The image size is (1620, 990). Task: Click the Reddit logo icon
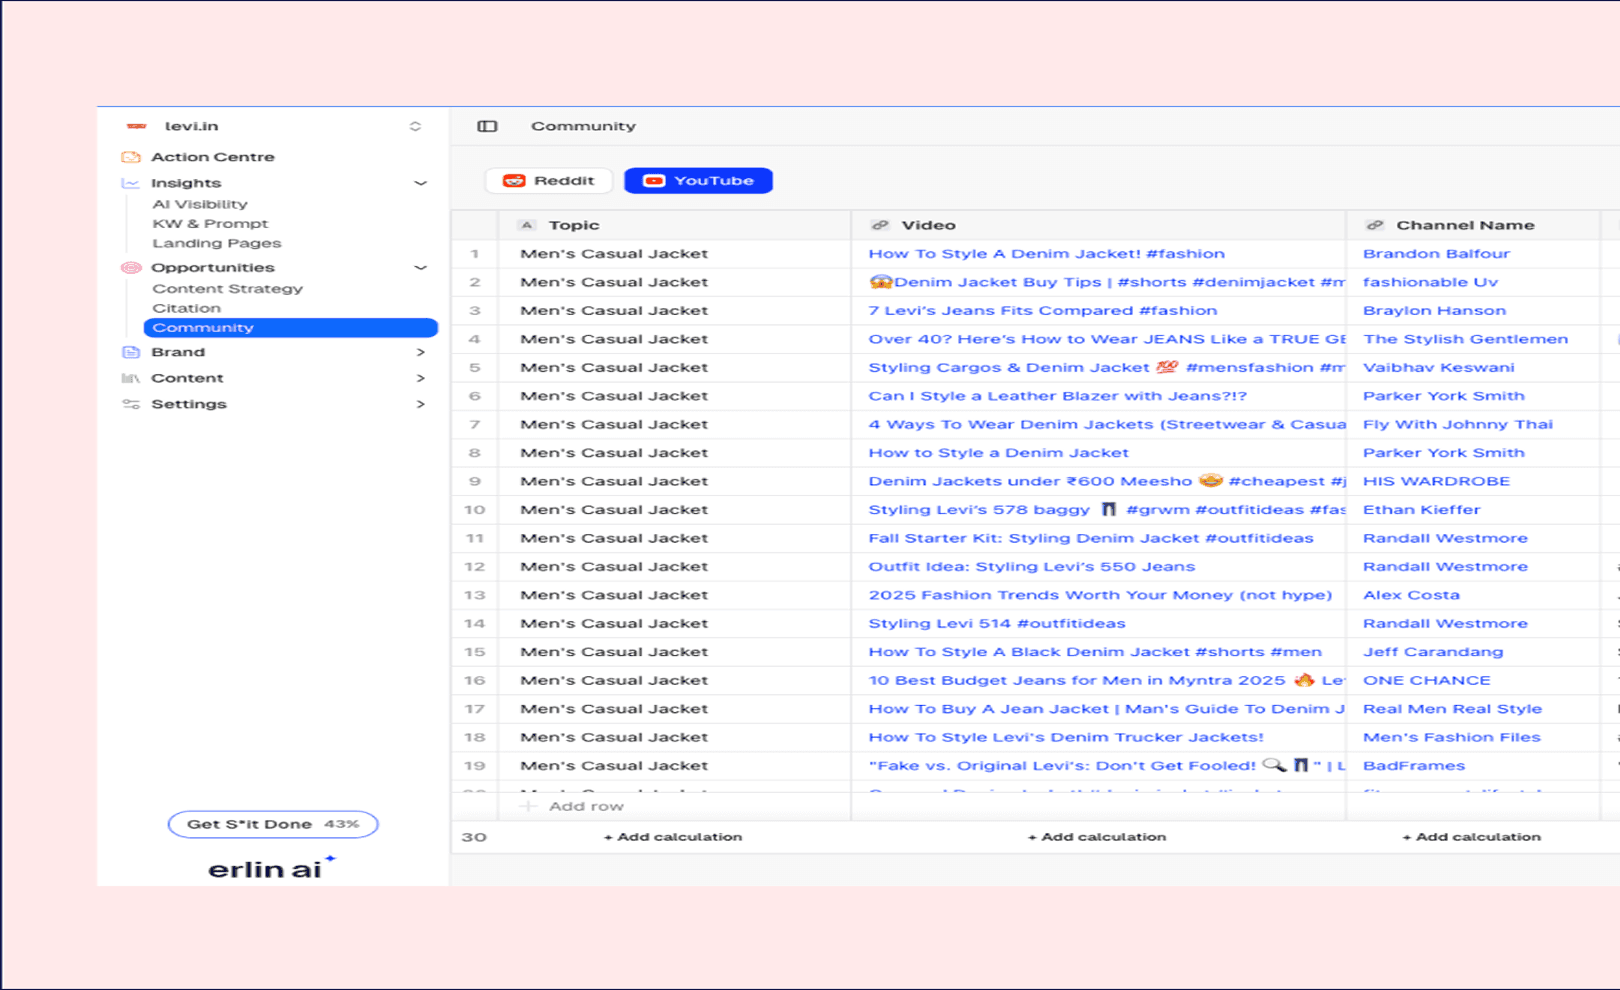click(514, 181)
